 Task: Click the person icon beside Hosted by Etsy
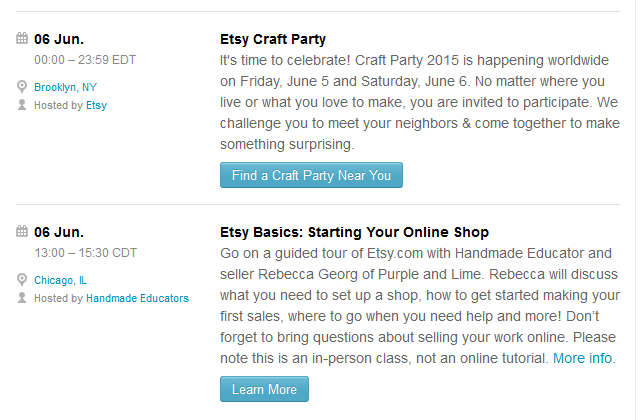[x=22, y=104]
